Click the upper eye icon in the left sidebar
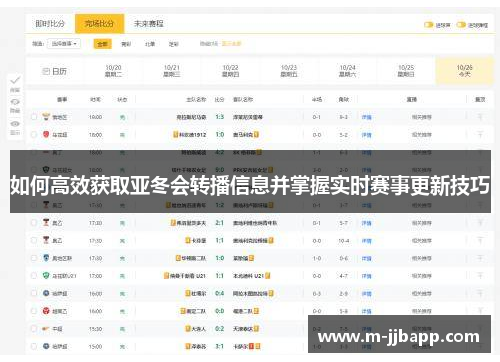The width and height of the screenshot is (500, 362). pos(15,102)
